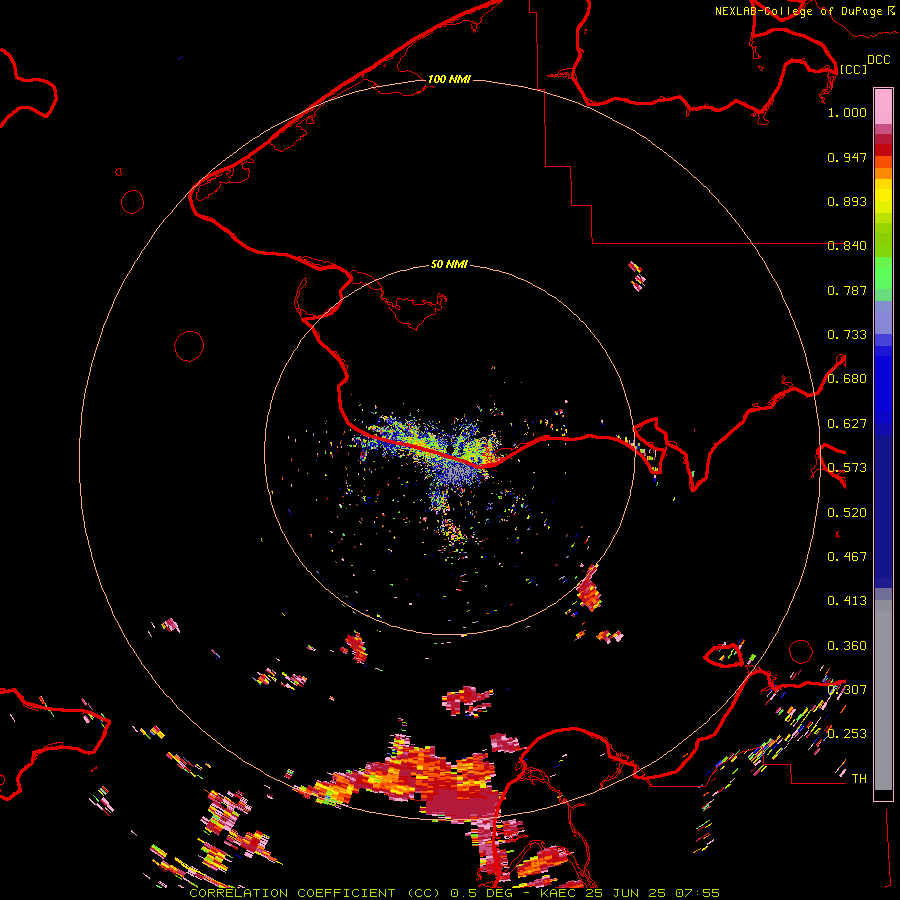Pick the light pink swatch atop color bar
This screenshot has height=900, width=900.
883,106
